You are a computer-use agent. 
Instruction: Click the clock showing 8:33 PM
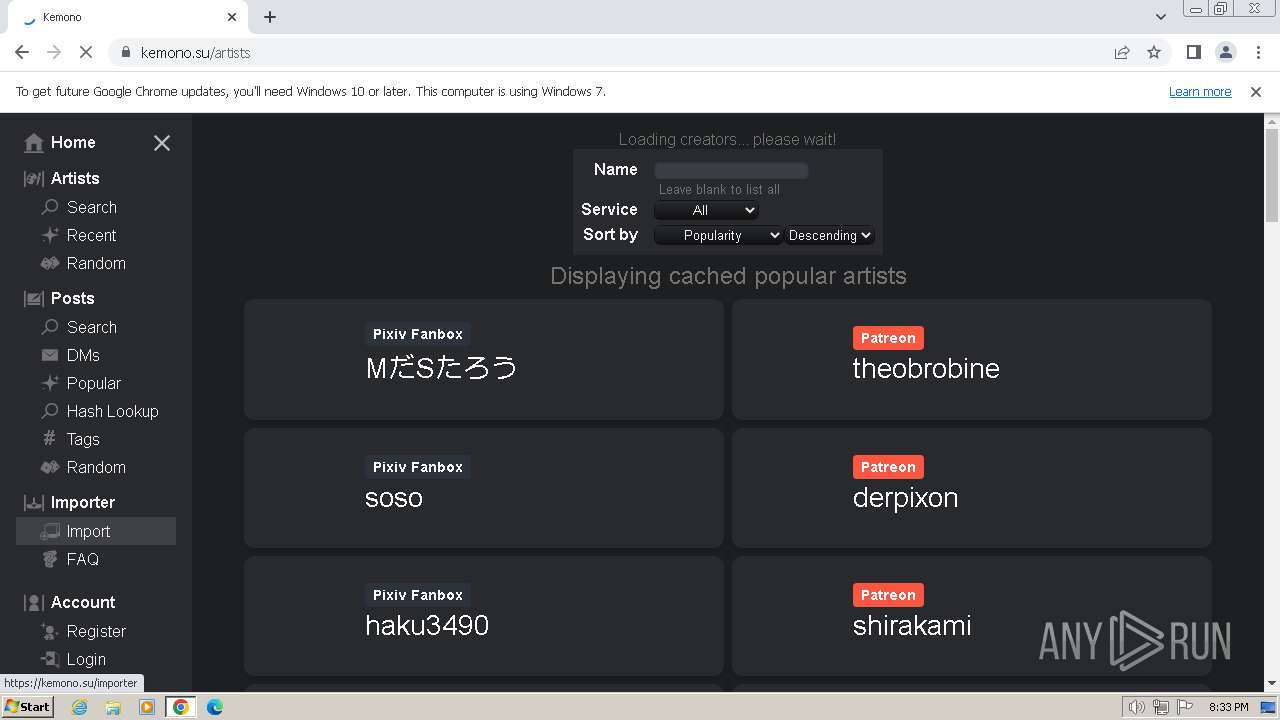[x=1228, y=707]
